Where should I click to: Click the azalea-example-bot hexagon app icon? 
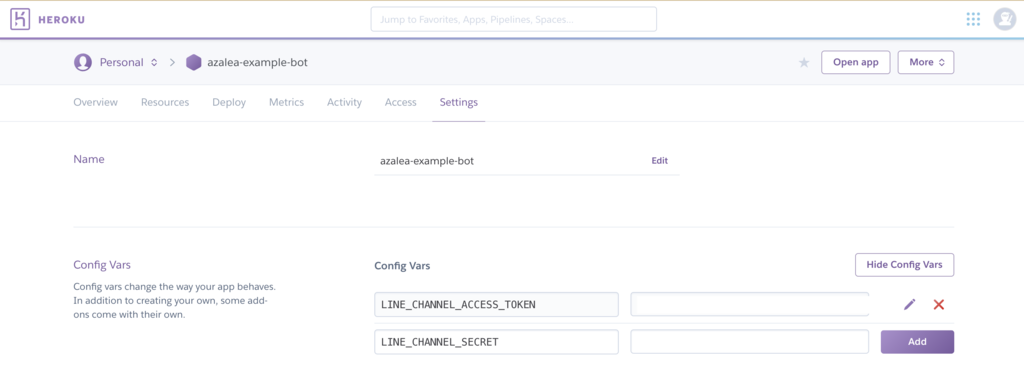tap(193, 63)
